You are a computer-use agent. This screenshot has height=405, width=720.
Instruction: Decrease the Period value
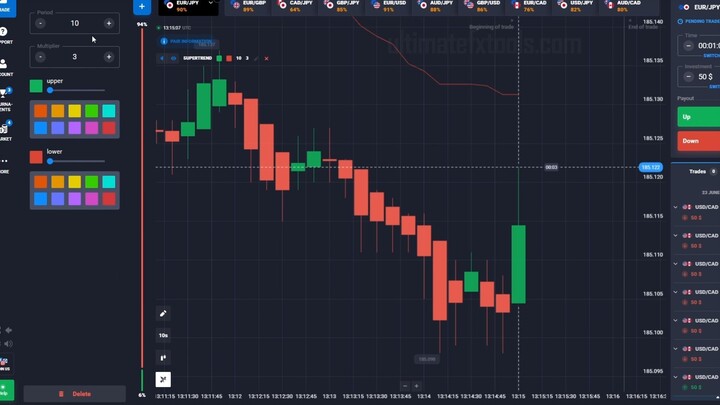[40, 23]
